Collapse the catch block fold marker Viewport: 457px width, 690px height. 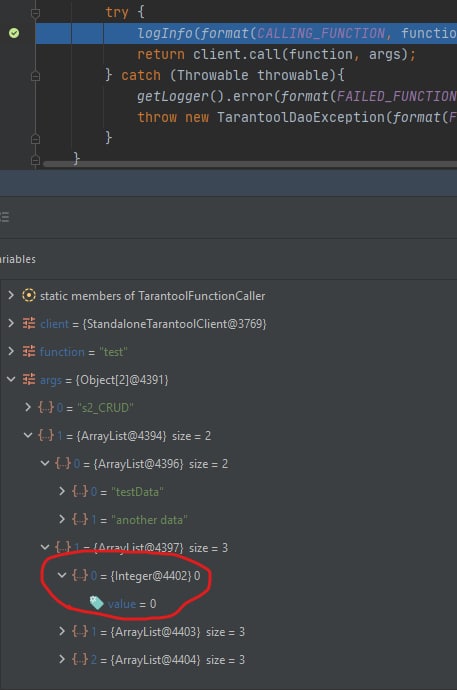(x=36, y=76)
